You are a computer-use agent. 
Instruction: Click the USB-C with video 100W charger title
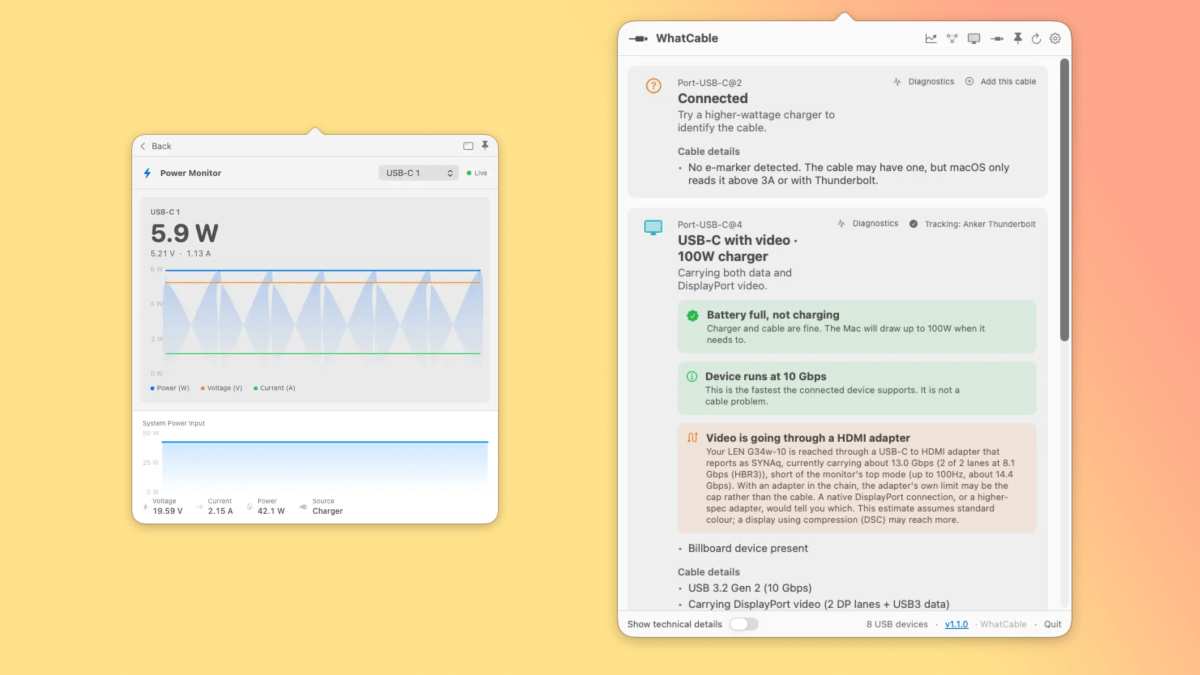click(x=737, y=248)
